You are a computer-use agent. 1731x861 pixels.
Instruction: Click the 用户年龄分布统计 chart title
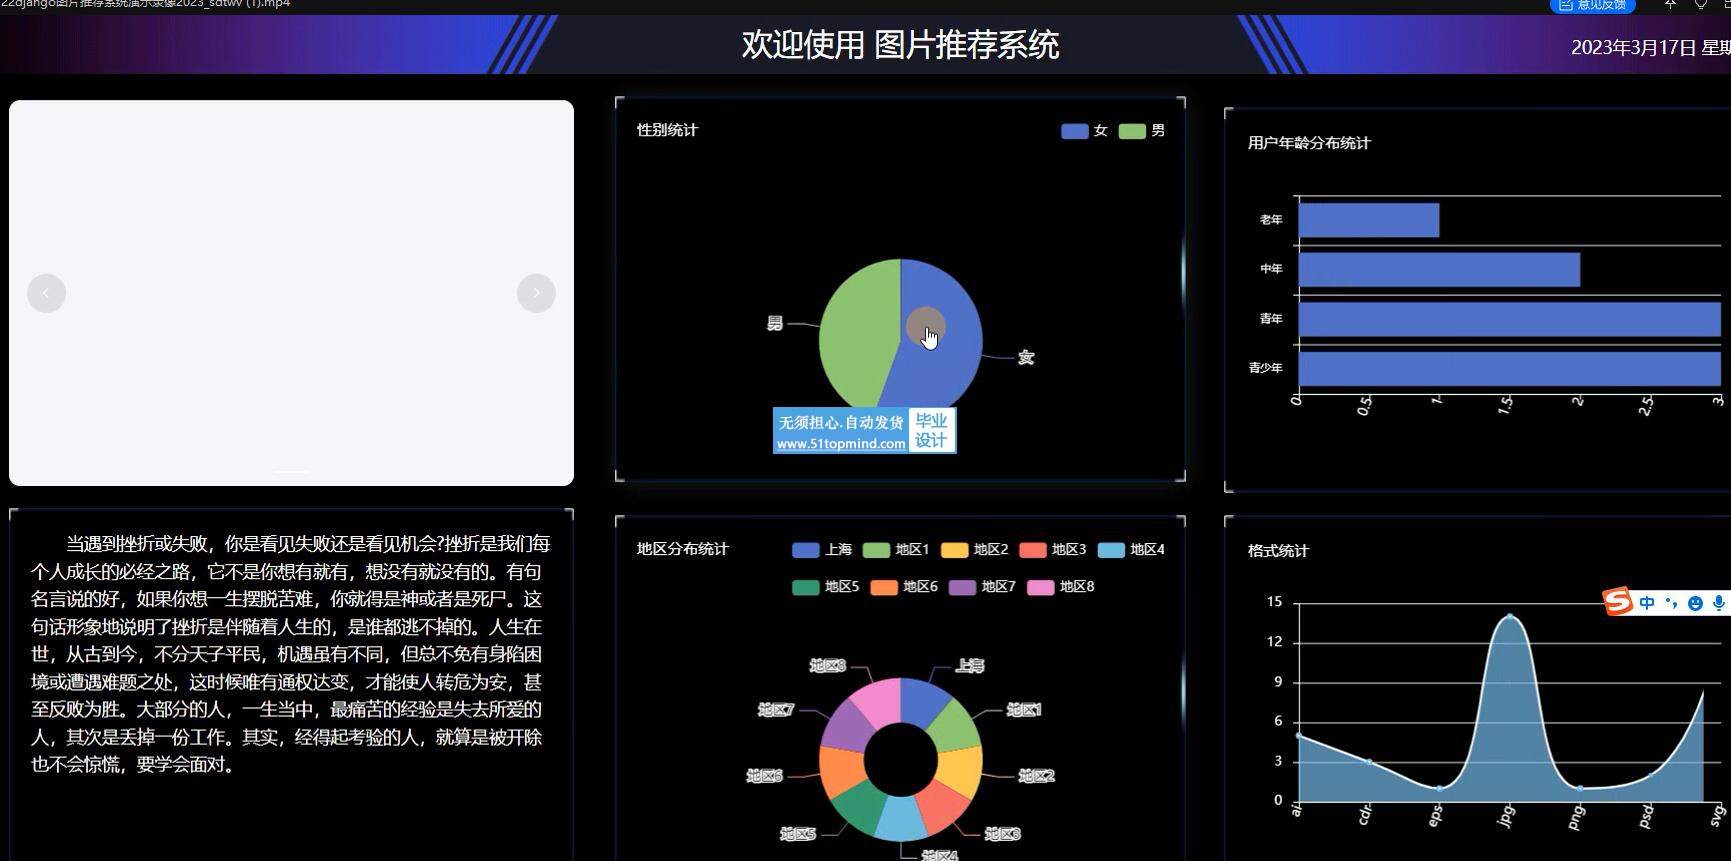tap(1309, 143)
